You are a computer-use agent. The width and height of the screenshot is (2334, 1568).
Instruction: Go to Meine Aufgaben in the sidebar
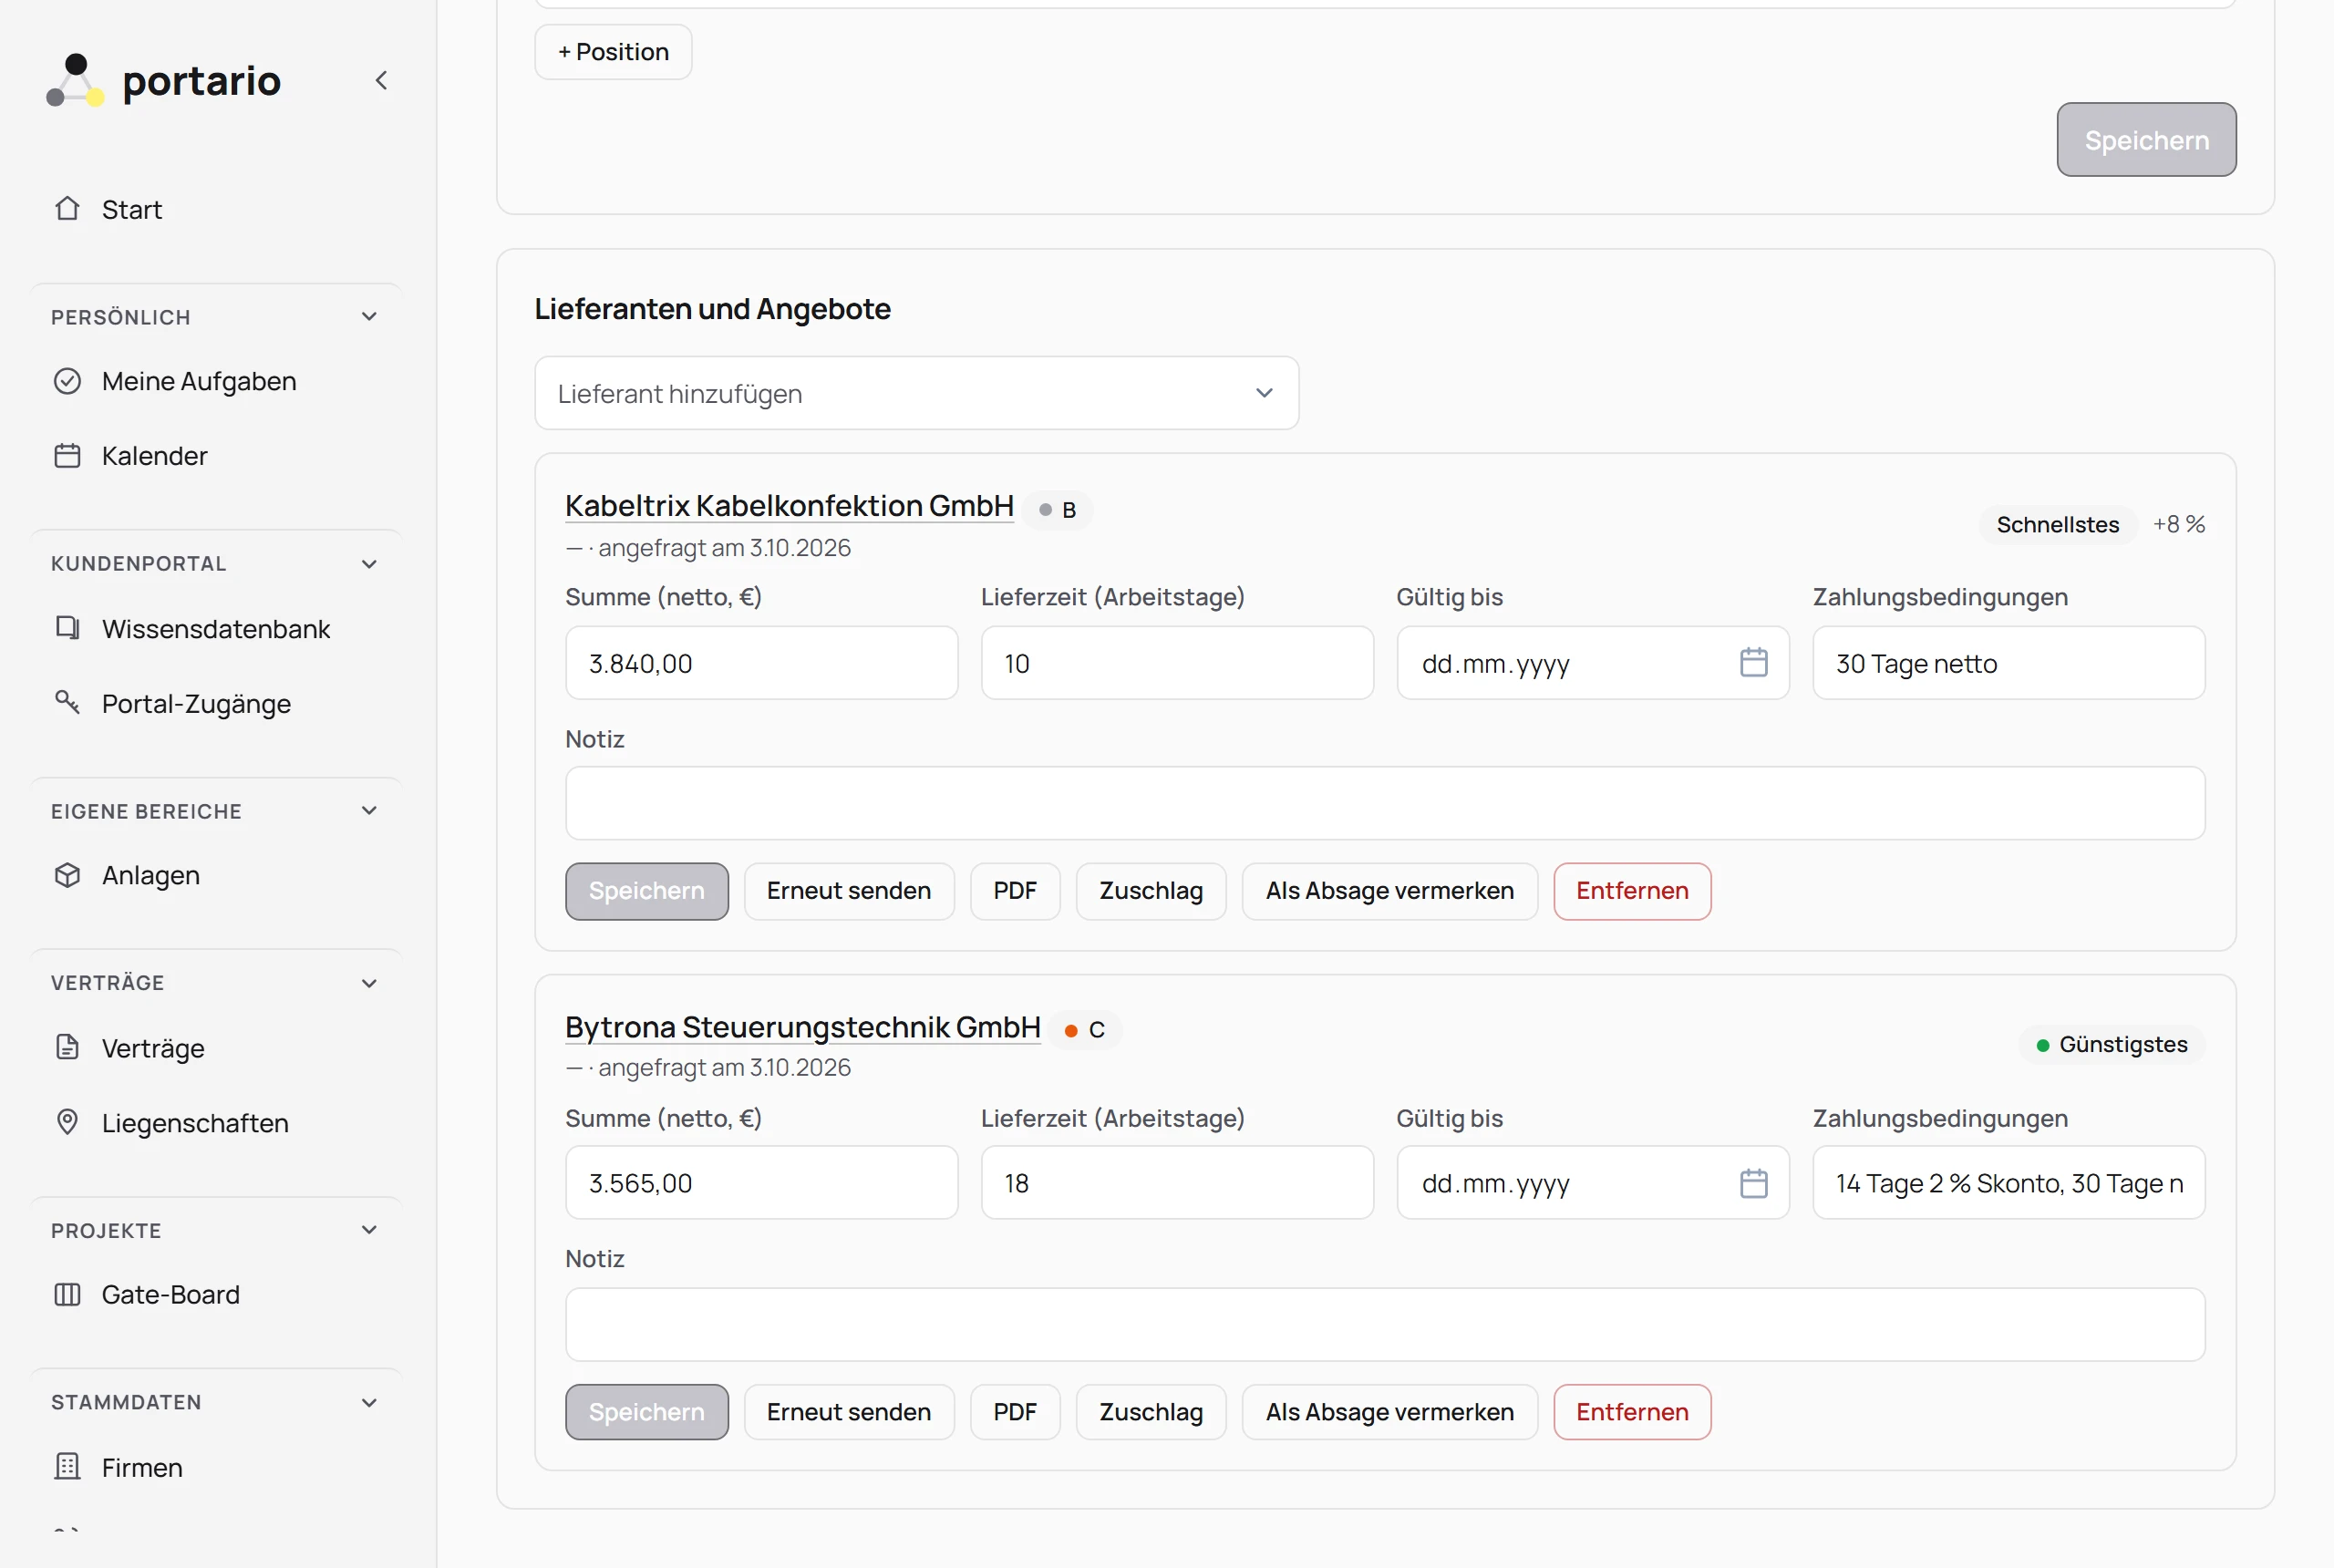pos(199,381)
